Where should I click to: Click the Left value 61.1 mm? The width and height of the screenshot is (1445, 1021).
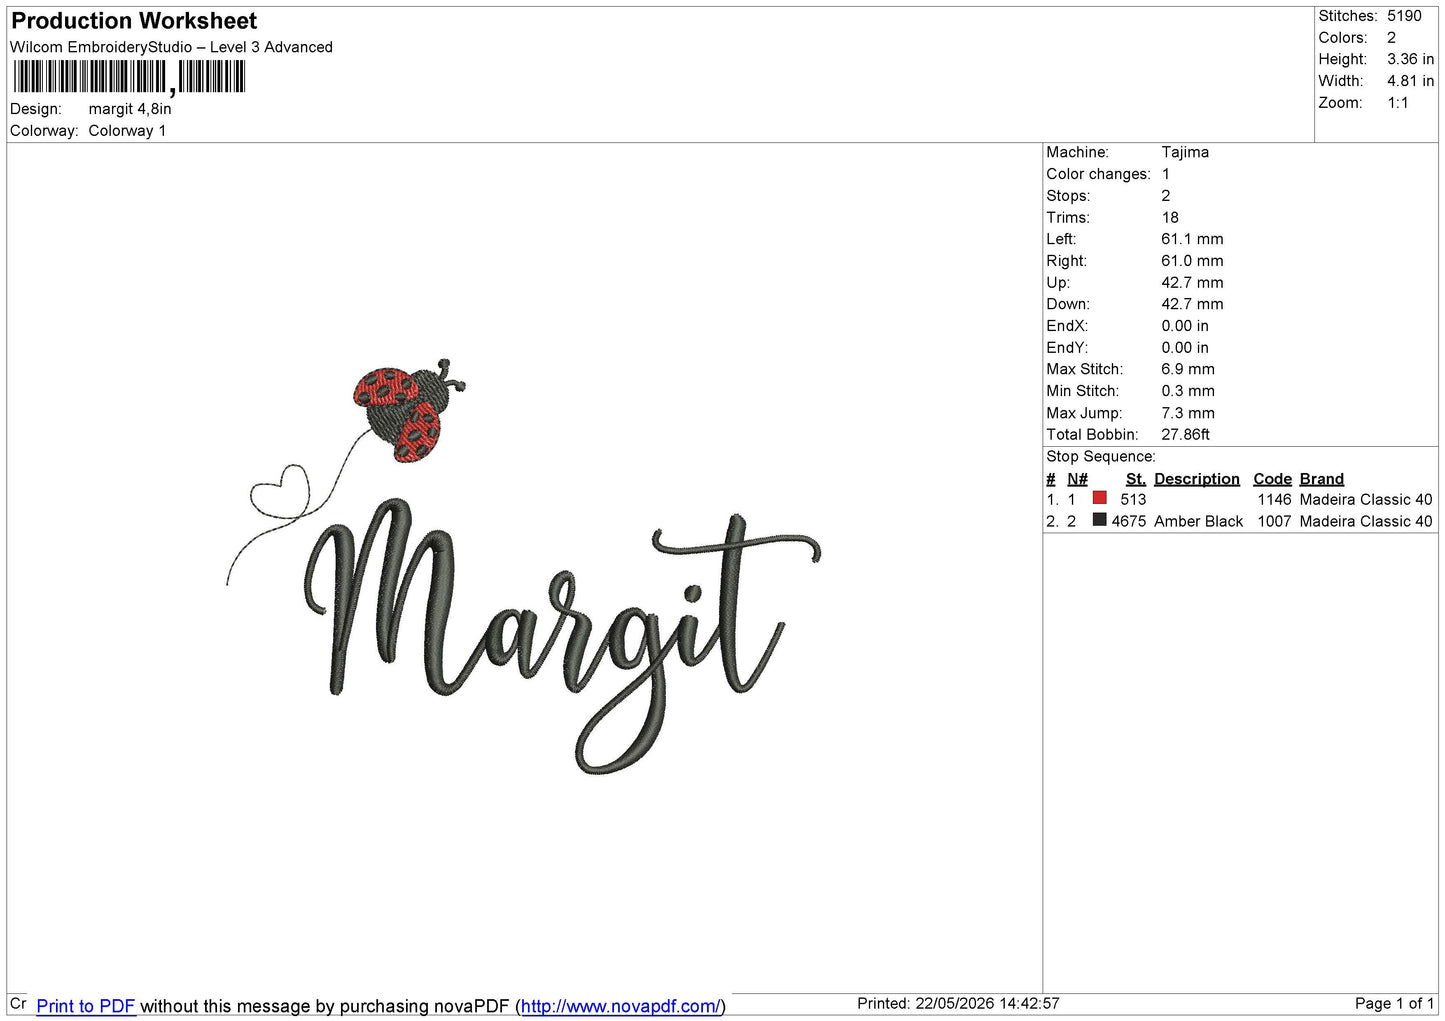coord(1192,239)
